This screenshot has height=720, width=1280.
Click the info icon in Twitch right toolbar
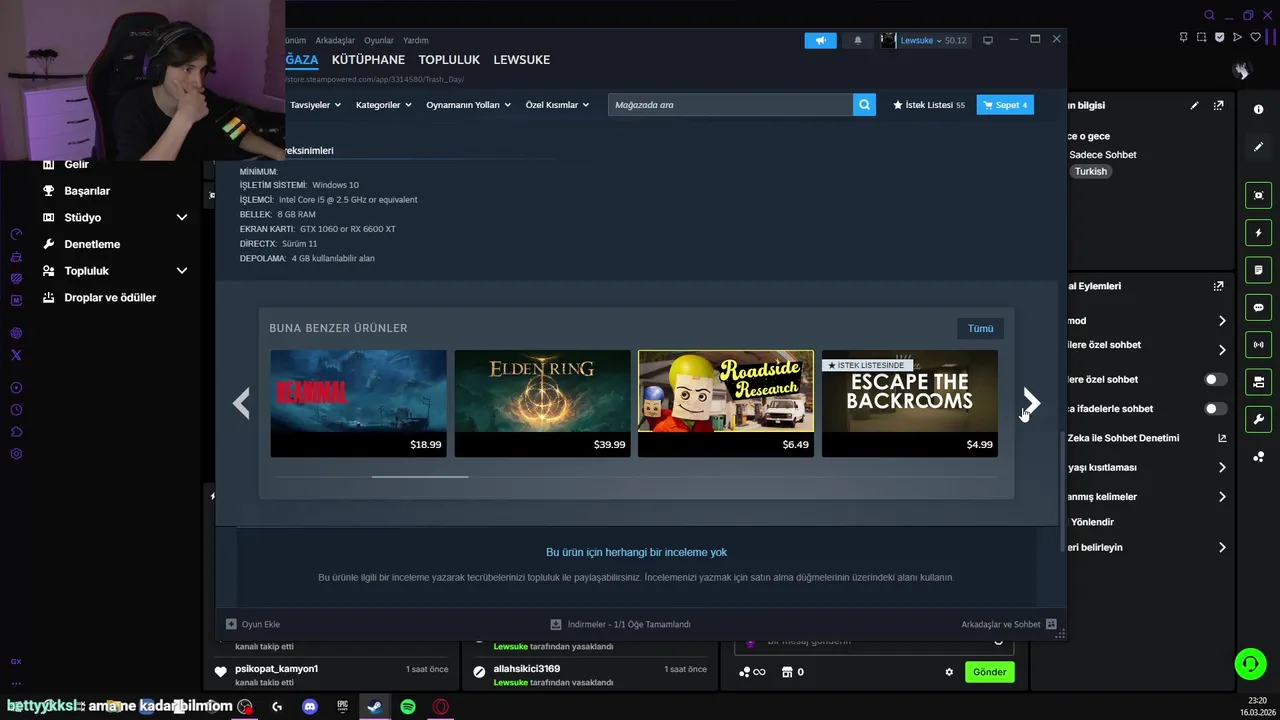(1258, 109)
